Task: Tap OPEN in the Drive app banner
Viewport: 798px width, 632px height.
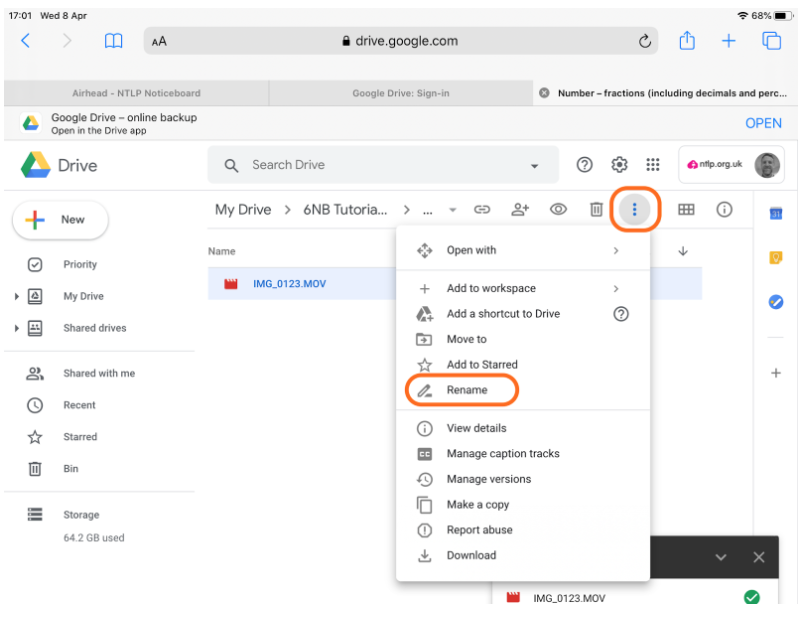Action: point(763,123)
